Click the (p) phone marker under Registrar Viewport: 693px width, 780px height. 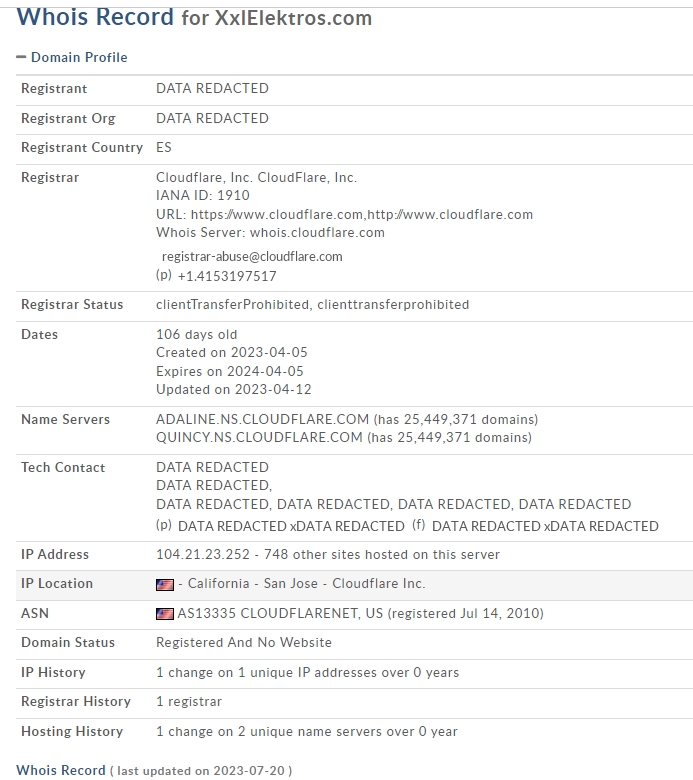pyautogui.click(x=164, y=275)
